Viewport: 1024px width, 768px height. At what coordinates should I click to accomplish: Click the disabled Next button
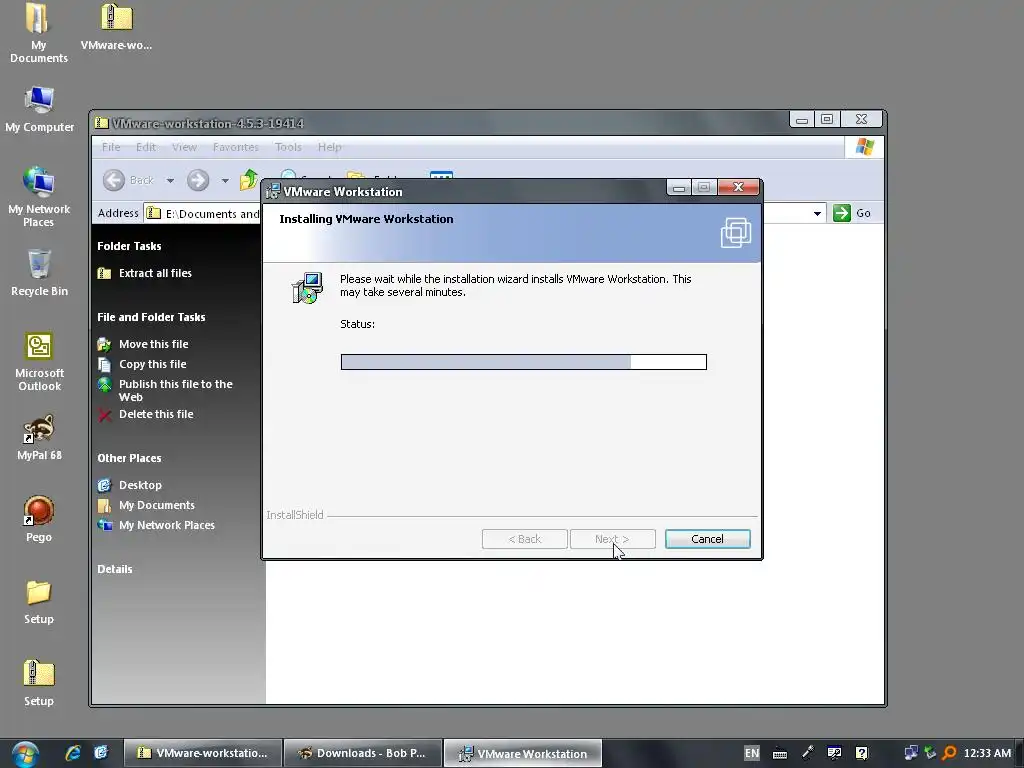coord(613,539)
